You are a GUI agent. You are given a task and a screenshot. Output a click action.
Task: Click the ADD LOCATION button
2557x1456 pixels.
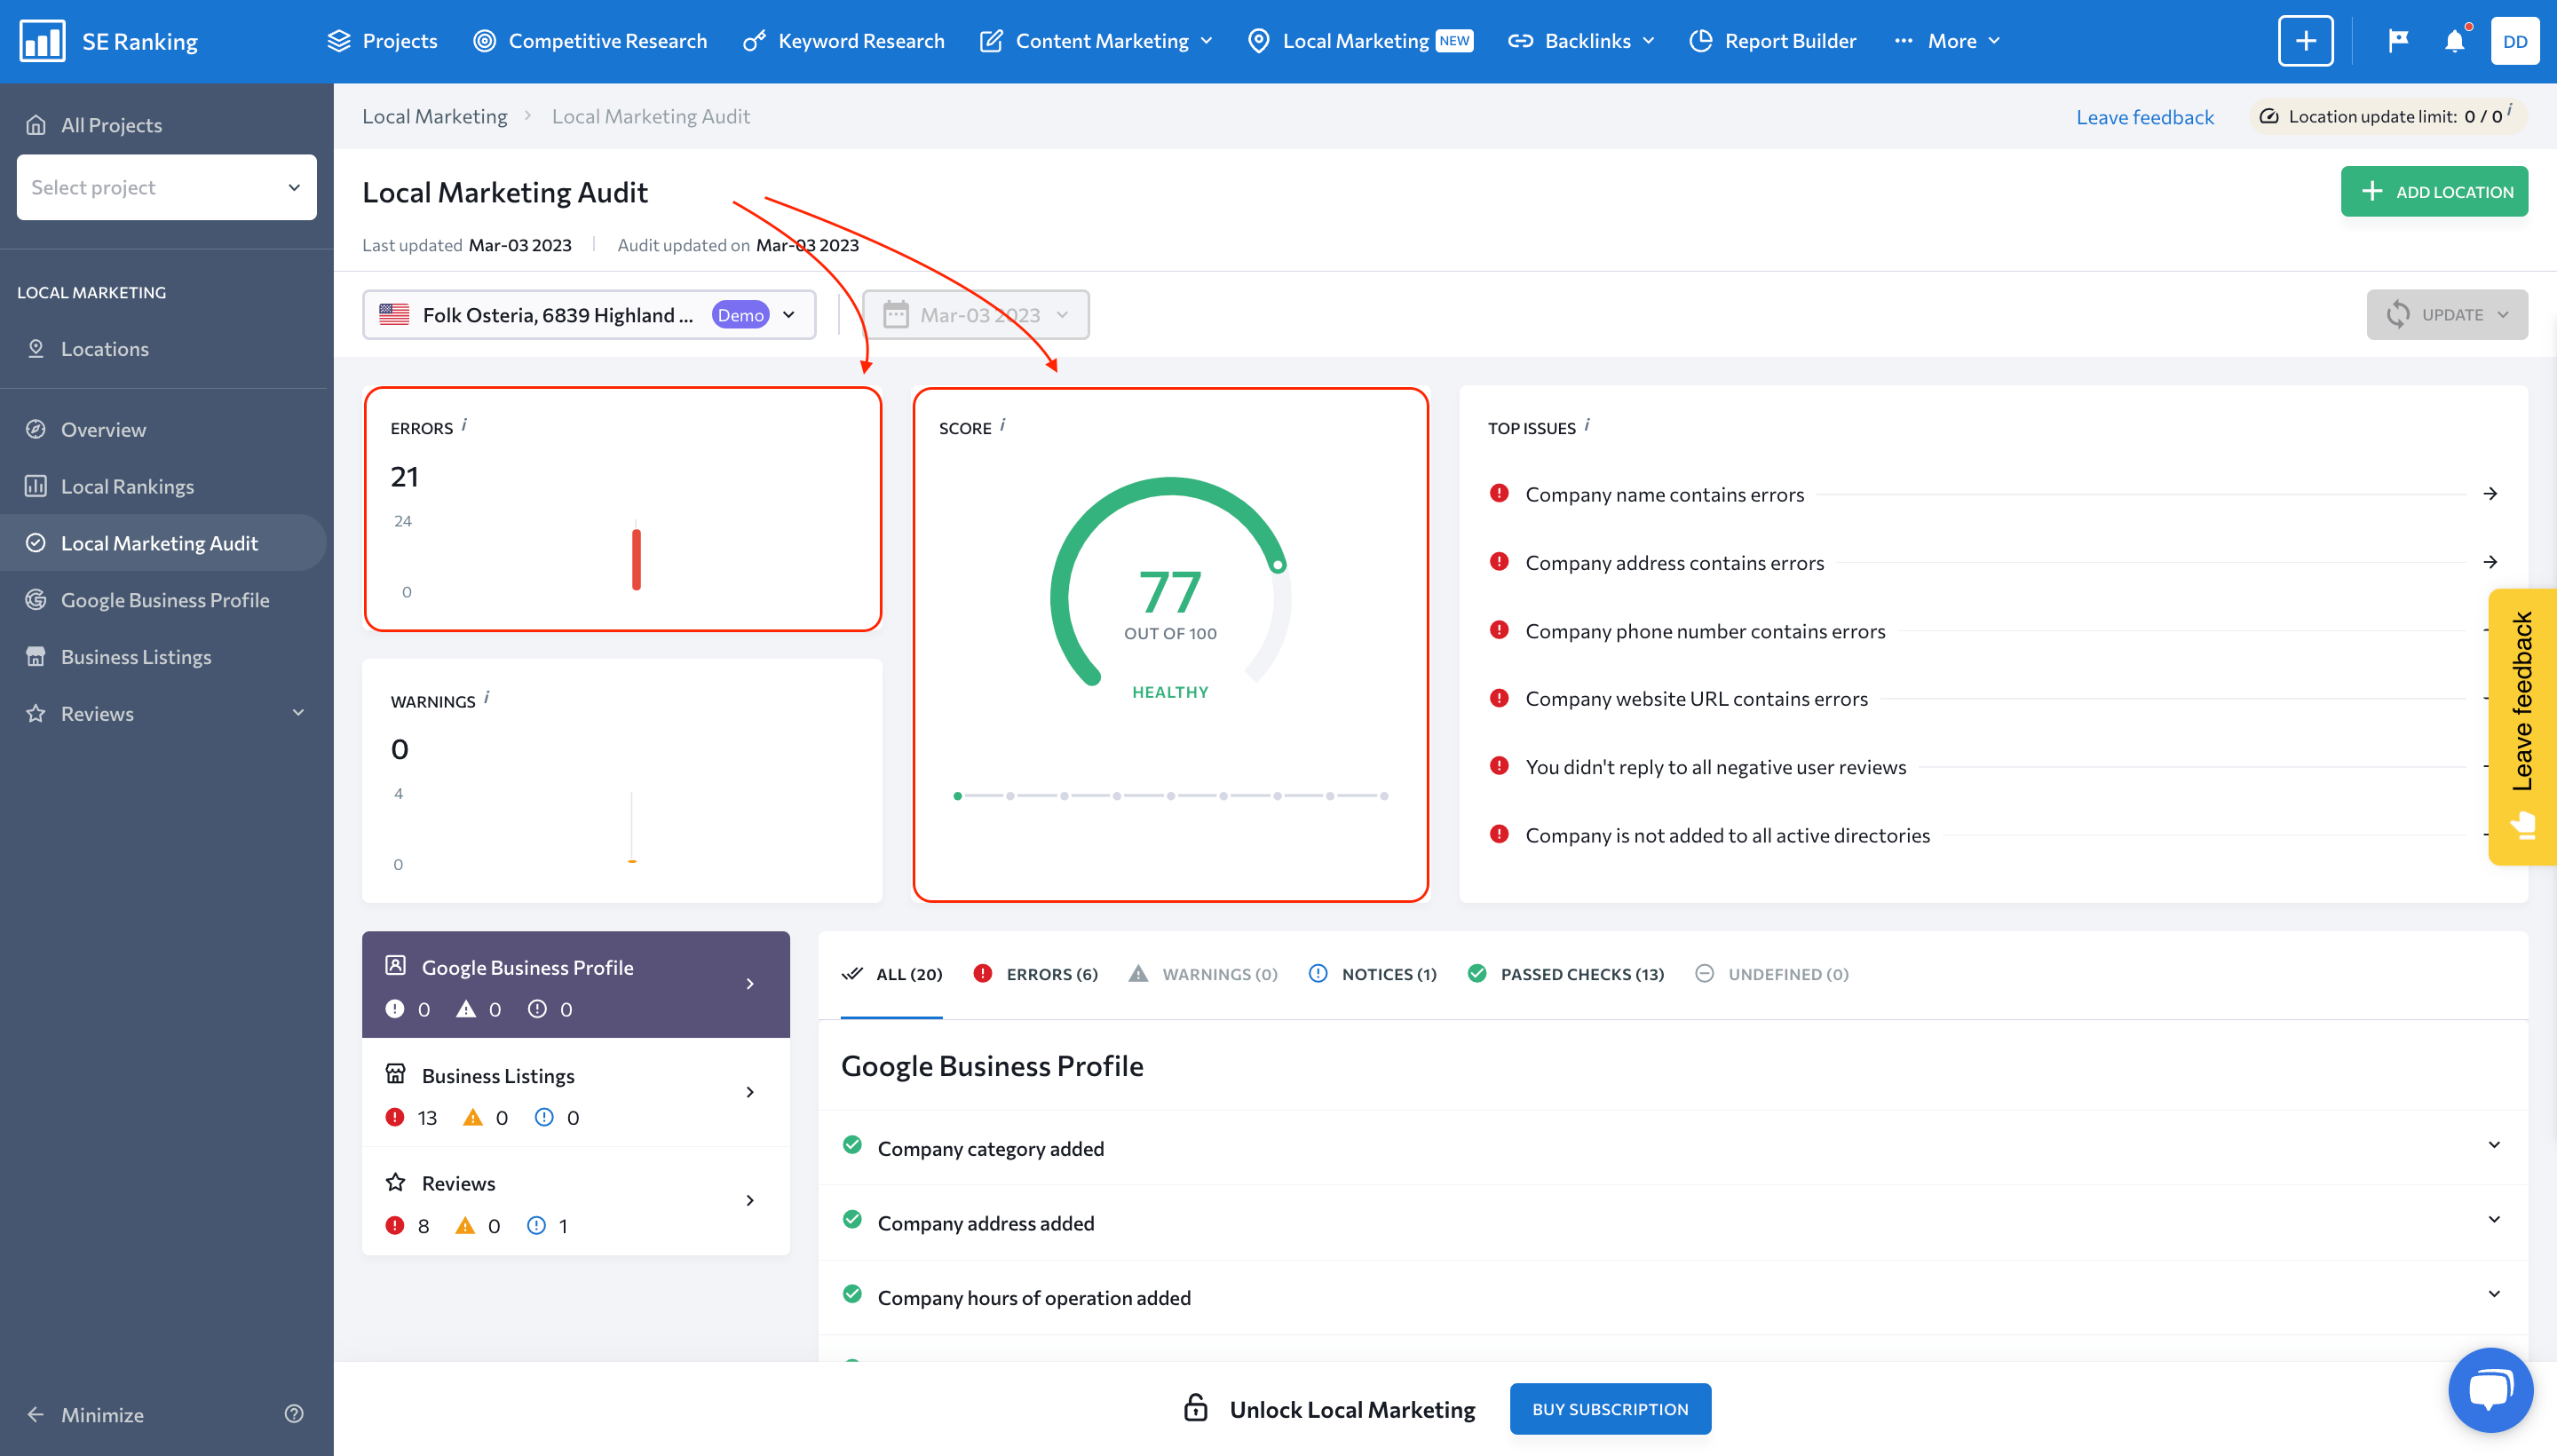(x=2434, y=191)
